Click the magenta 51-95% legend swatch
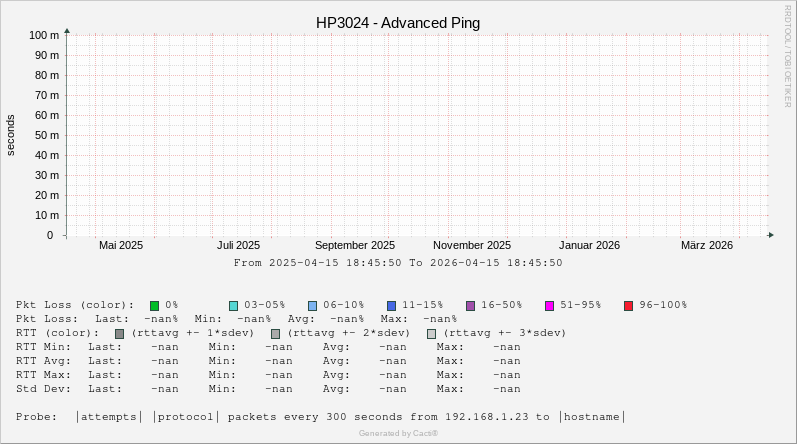Image resolution: width=797 pixels, height=444 pixels. tap(549, 306)
